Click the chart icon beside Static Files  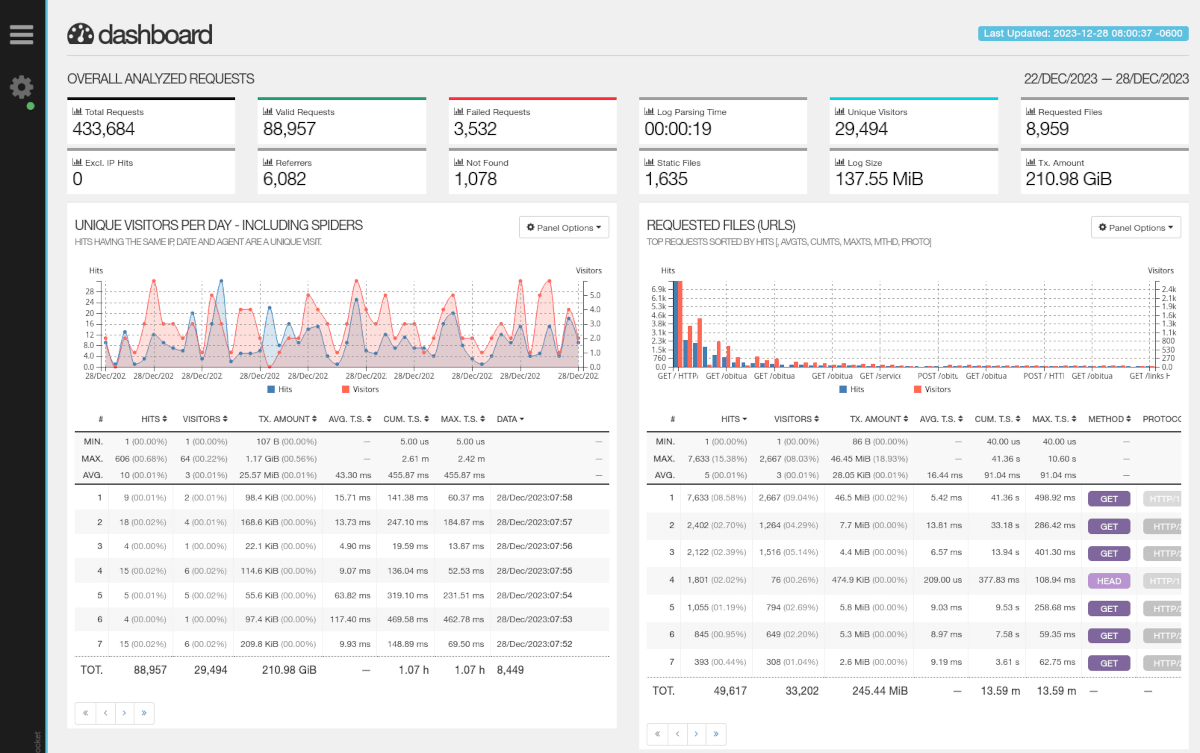(x=649, y=162)
